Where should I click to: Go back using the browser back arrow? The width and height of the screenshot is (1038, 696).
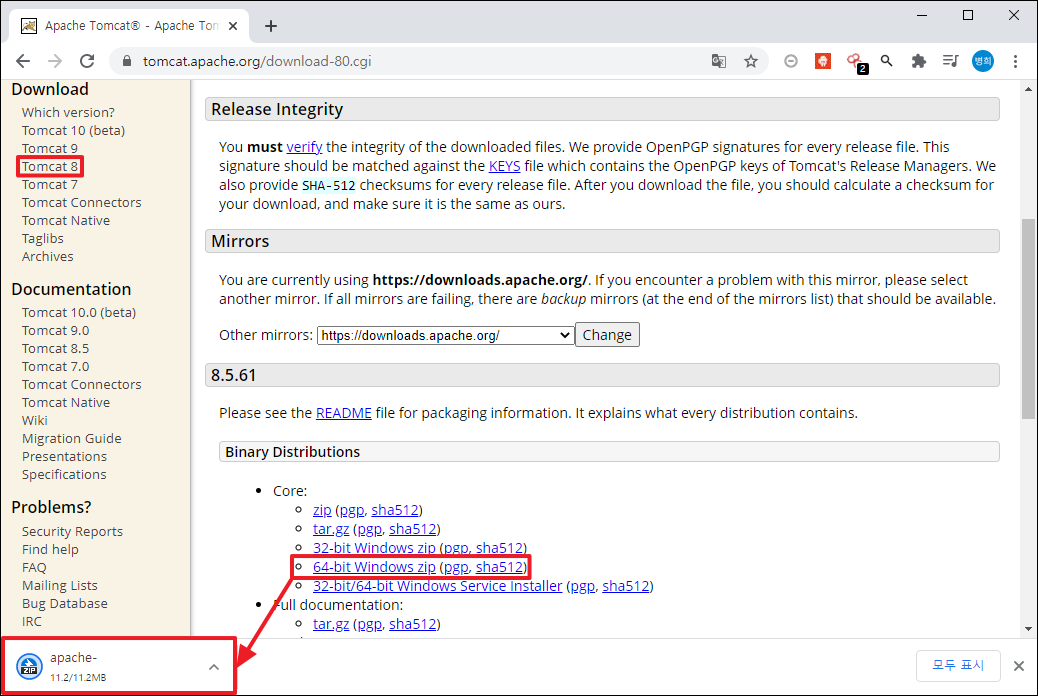pyautogui.click(x=23, y=61)
